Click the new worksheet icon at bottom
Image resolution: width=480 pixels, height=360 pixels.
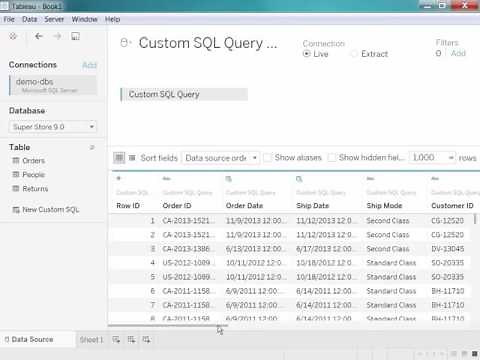116,340
